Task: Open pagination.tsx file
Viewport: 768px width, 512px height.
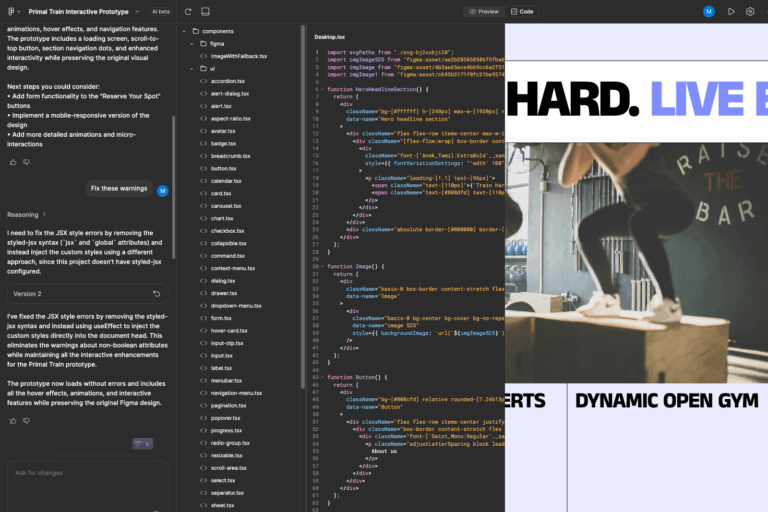Action: point(228,406)
